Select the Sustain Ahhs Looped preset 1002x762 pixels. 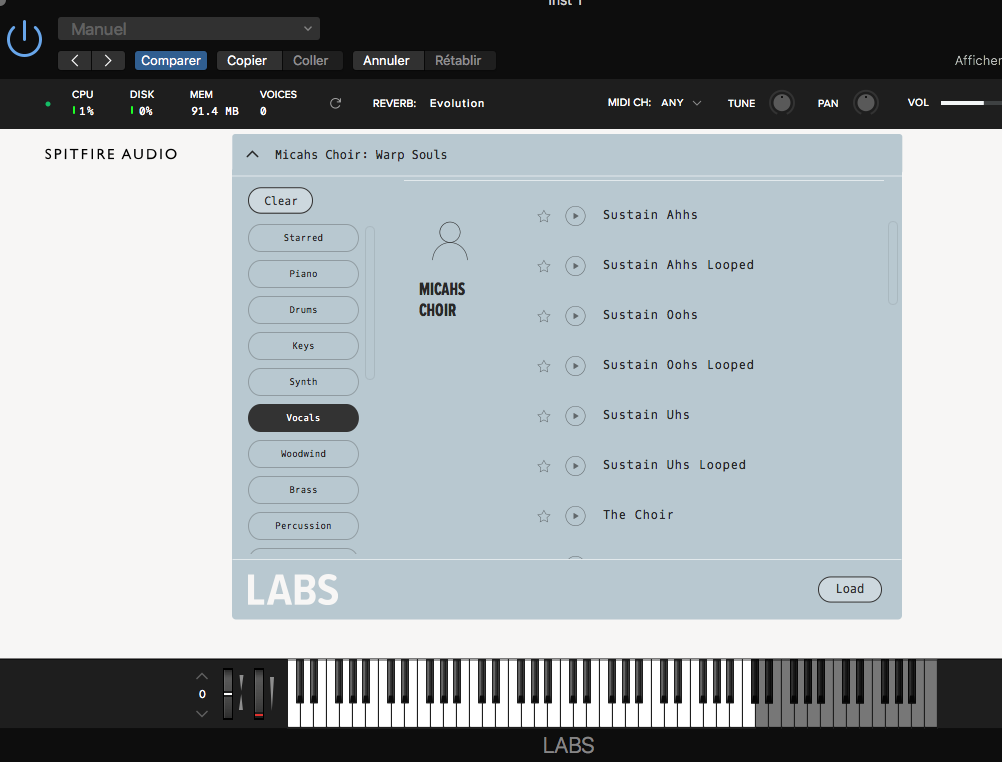(x=678, y=265)
